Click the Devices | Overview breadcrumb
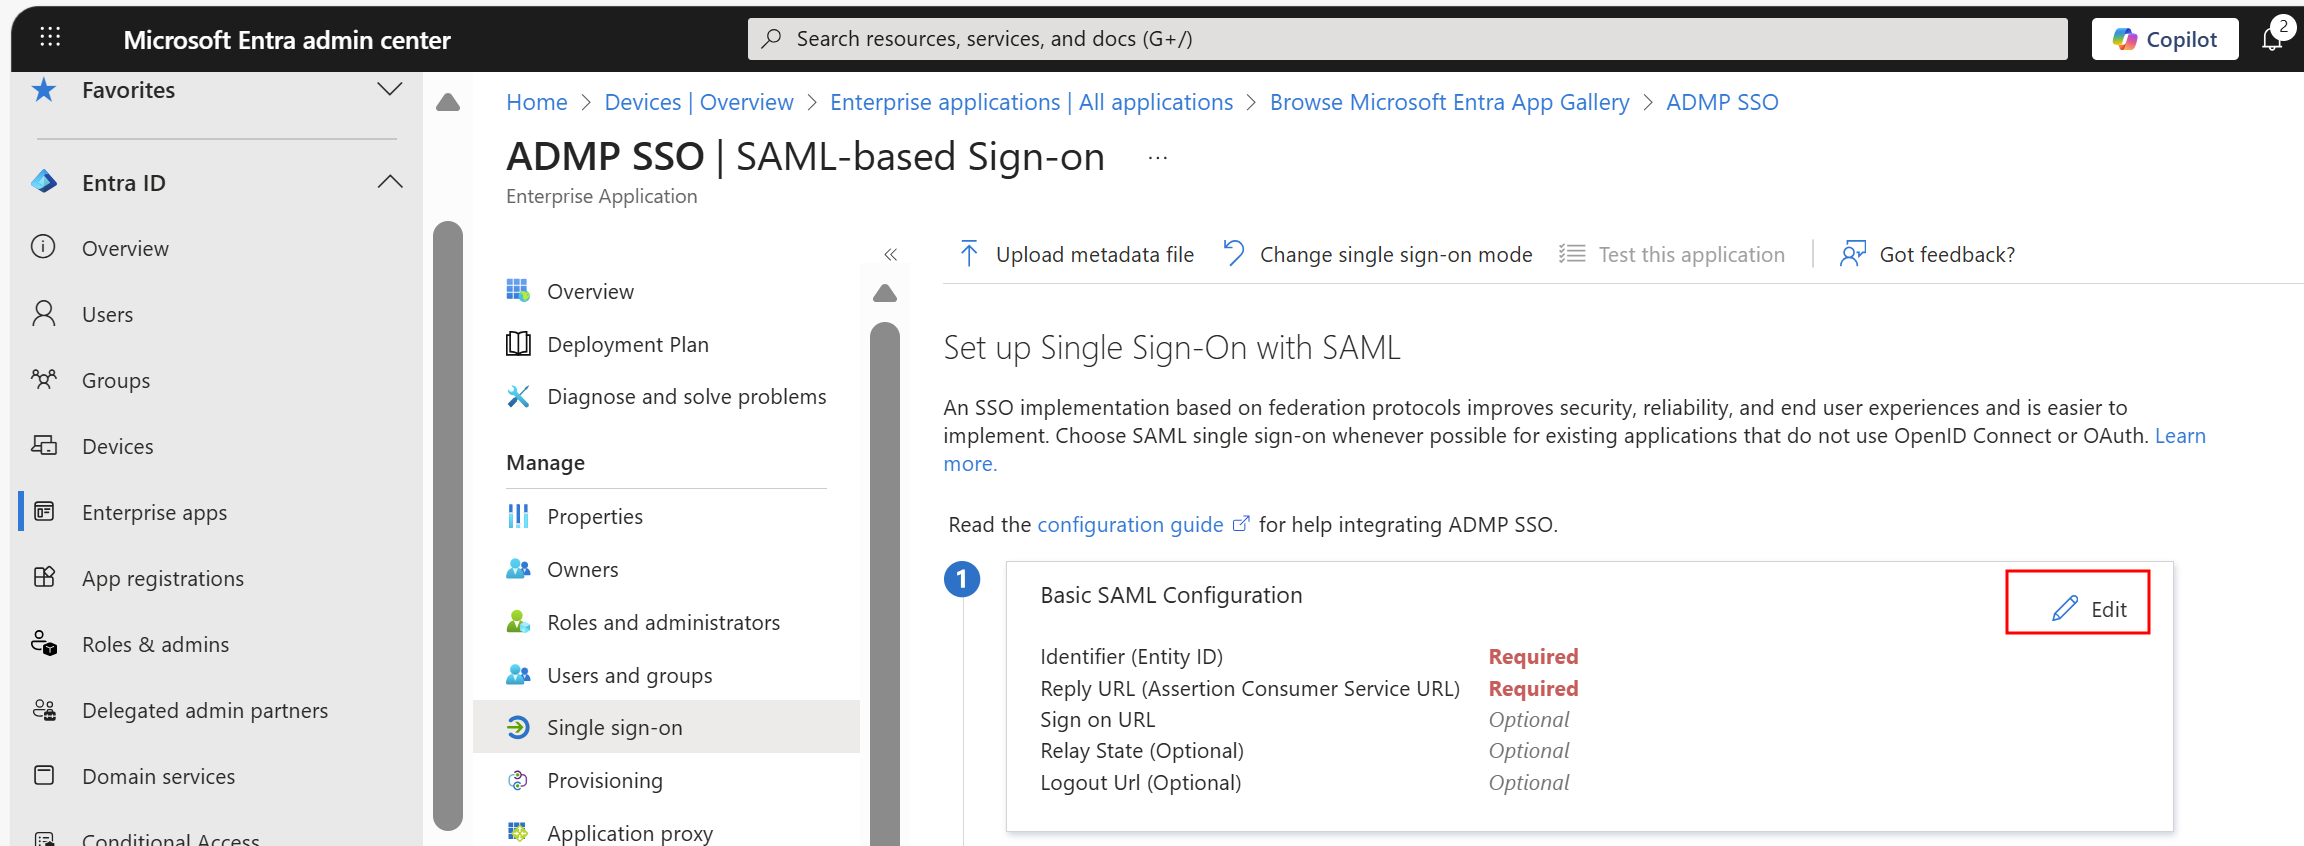 tap(699, 102)
